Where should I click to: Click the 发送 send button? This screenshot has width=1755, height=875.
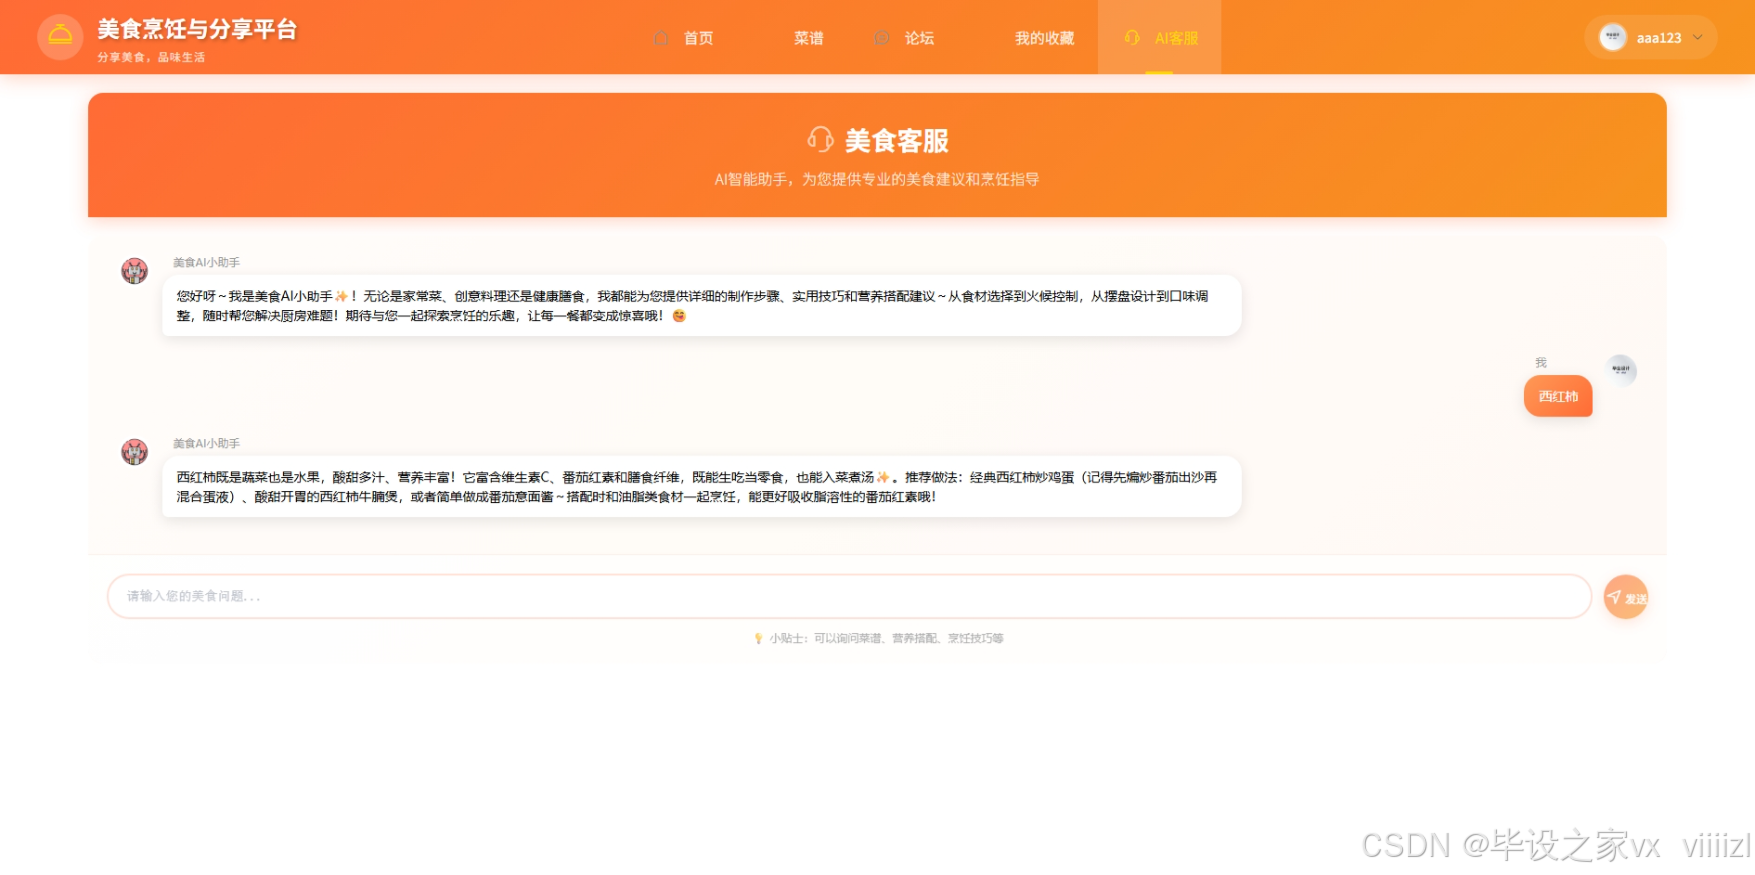[x=1626, y=597]
